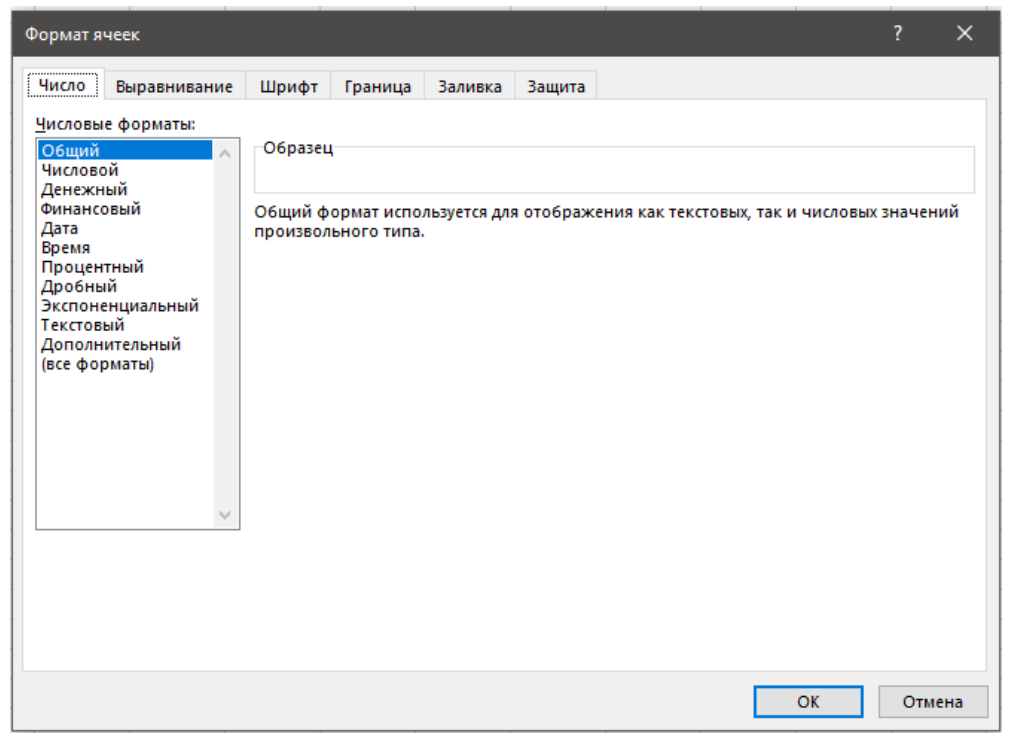The height and width of the screenshot is (738, 1012).
Task: Click the list scrollbar down arrow
Action: click(x=224, y=515)
